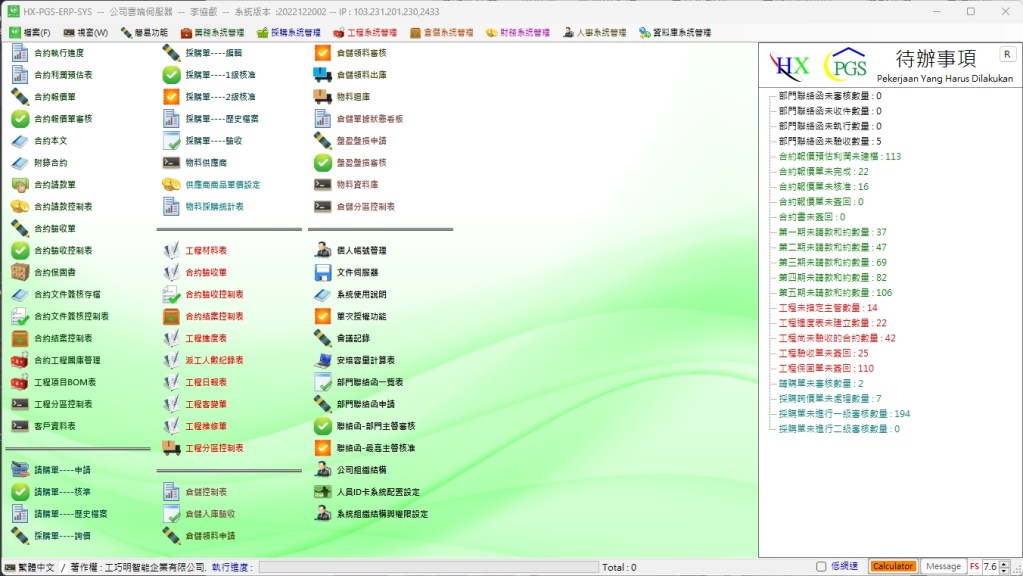Expand the 人事系統管理 menu

(594, 32)
